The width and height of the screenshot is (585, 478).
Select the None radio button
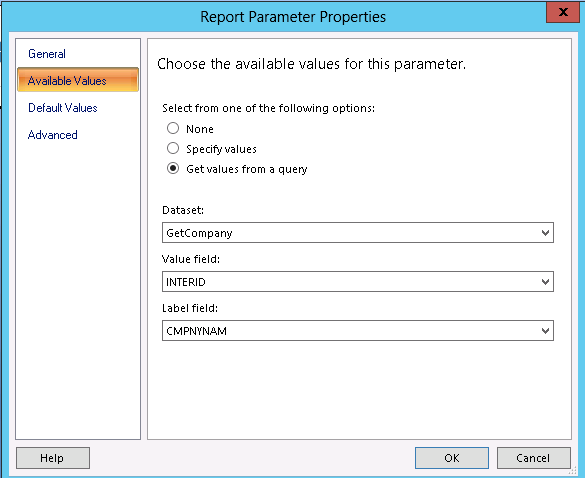pyautogui.click(x=173, y=128)
